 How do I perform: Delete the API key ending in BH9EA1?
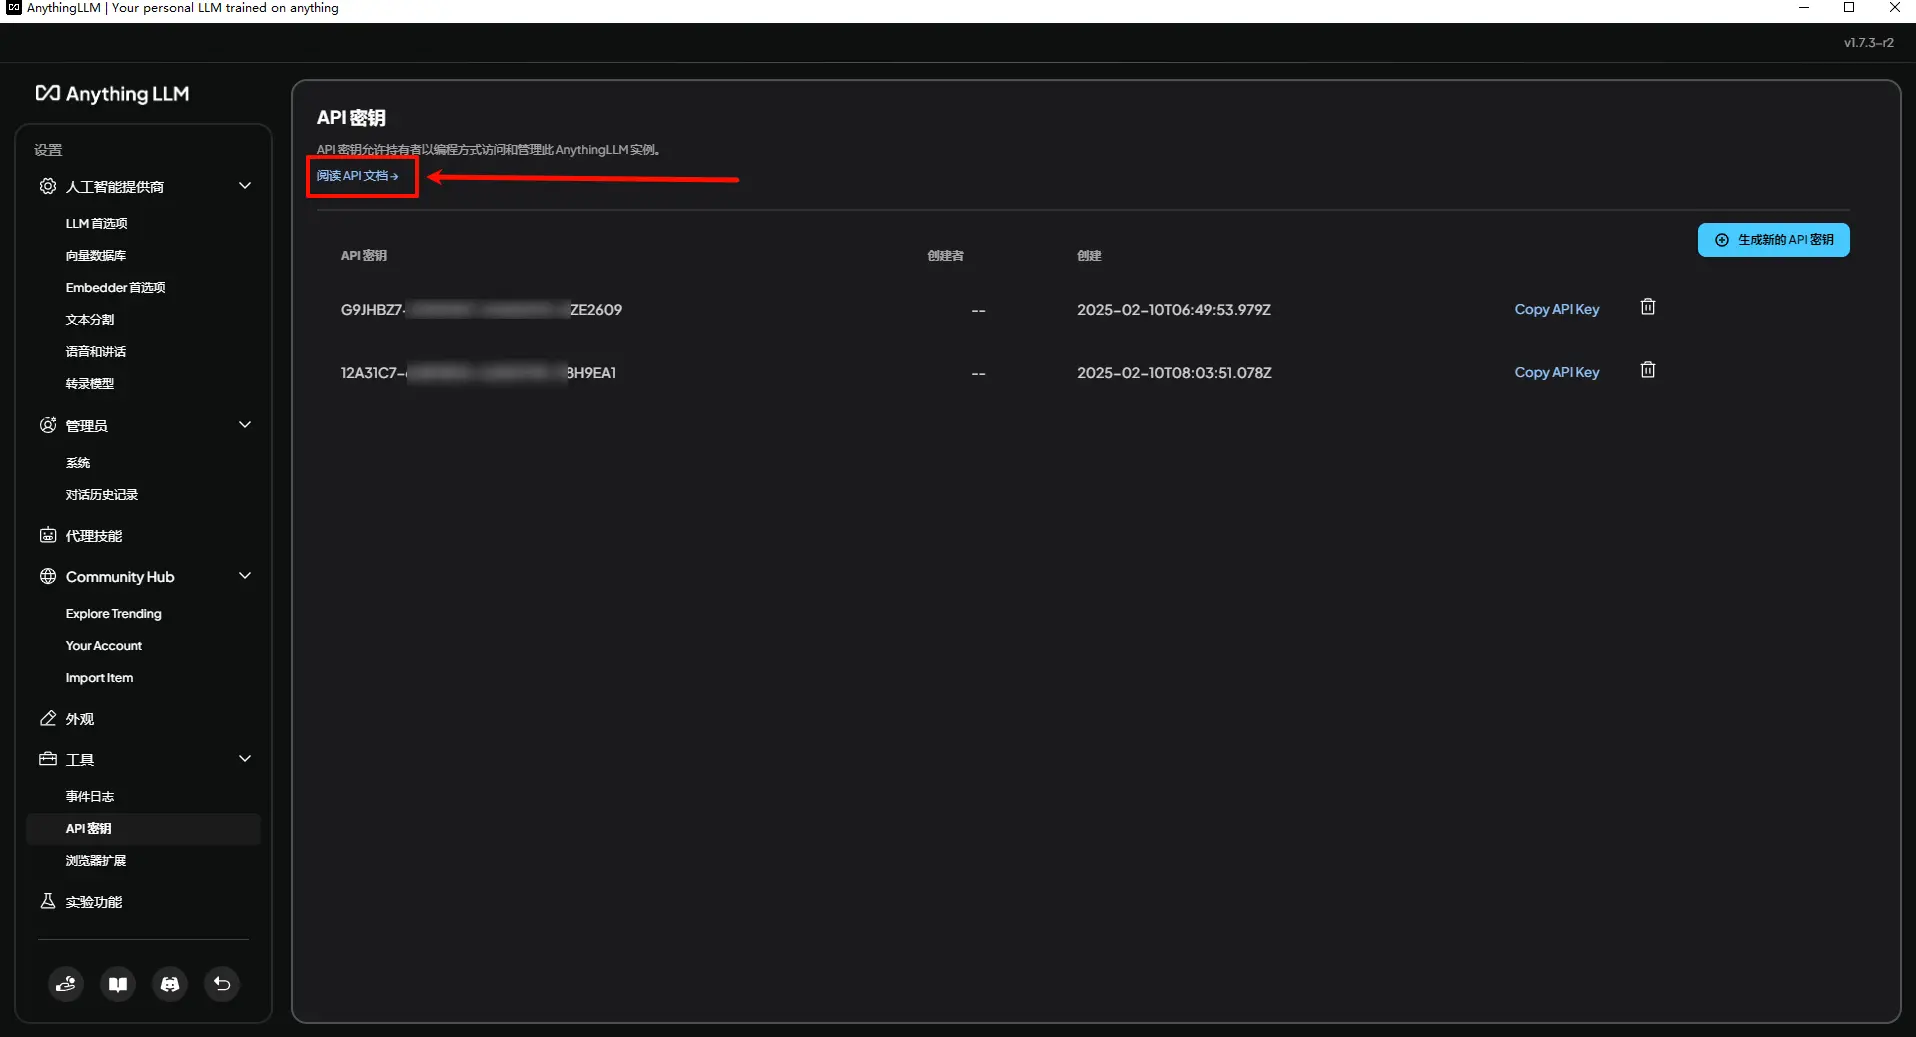(x=1648, y=370)
